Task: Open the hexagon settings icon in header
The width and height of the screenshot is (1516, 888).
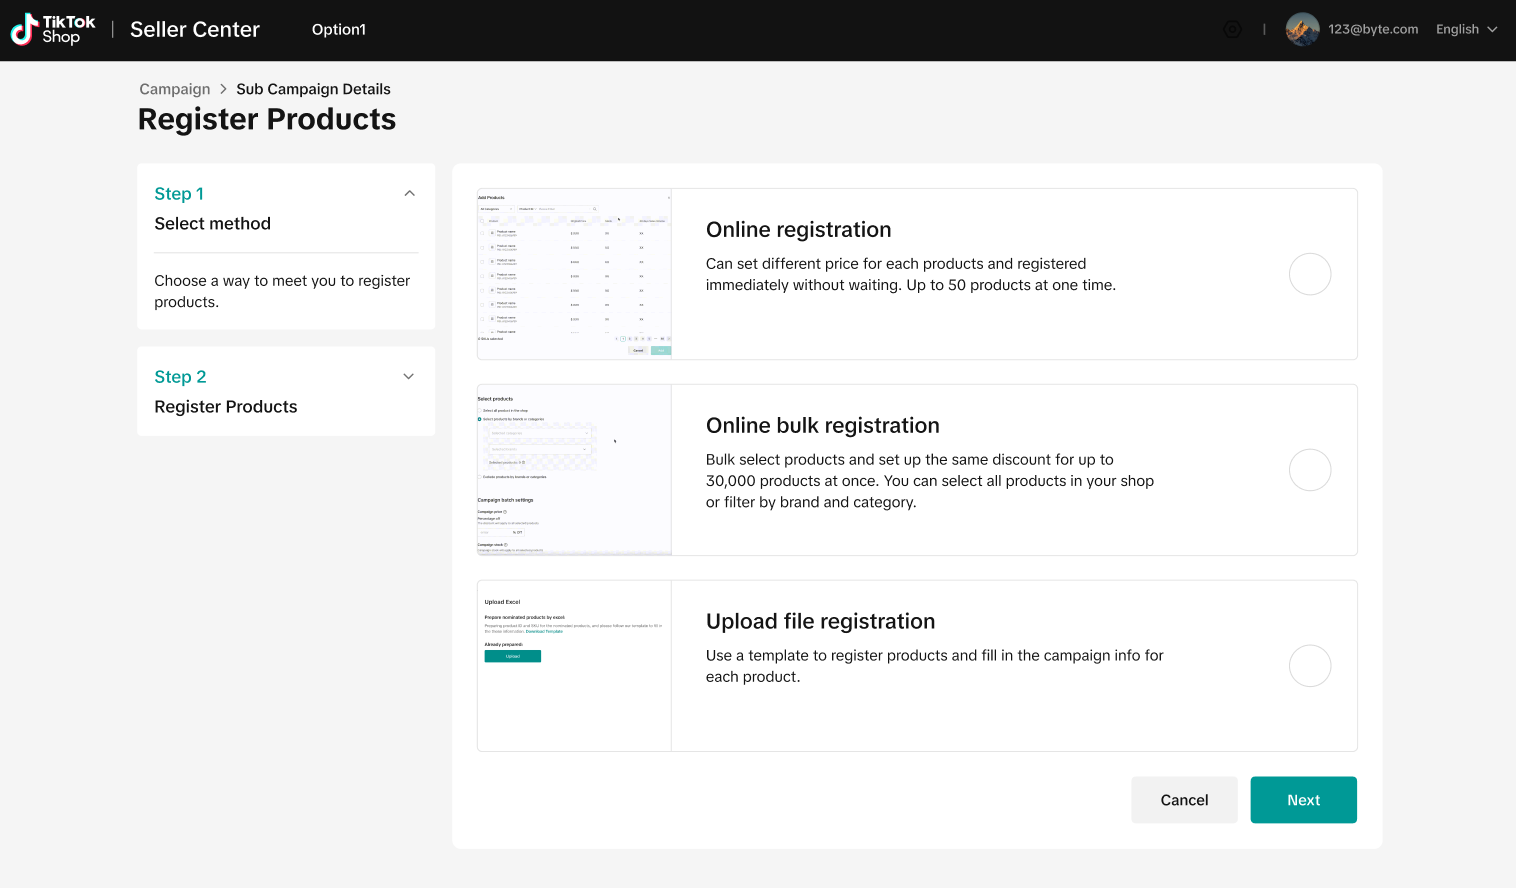Action: pos(1232,30)
